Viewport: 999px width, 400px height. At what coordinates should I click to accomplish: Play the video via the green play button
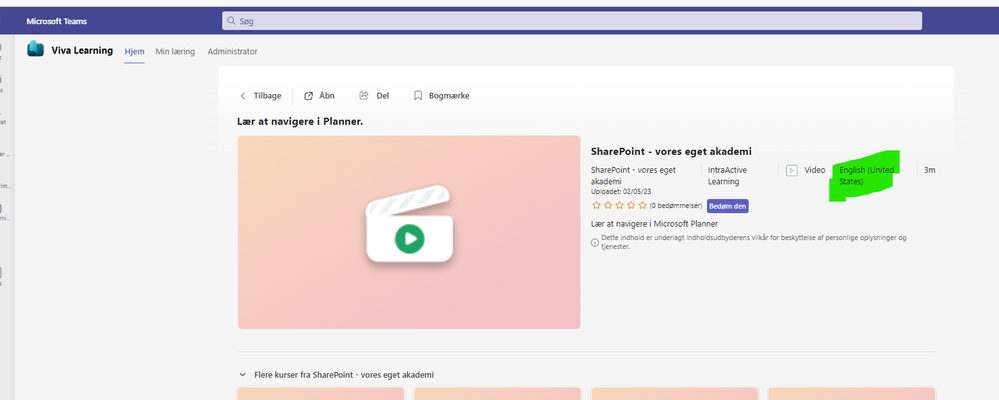409,239
